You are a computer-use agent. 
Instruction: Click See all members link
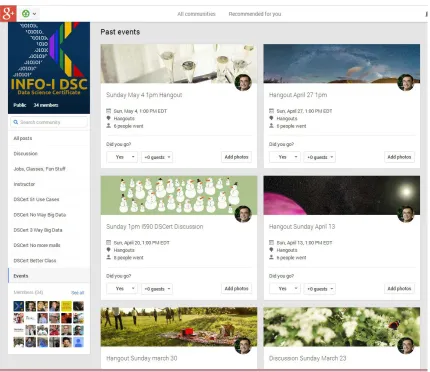tap(77, 293)
